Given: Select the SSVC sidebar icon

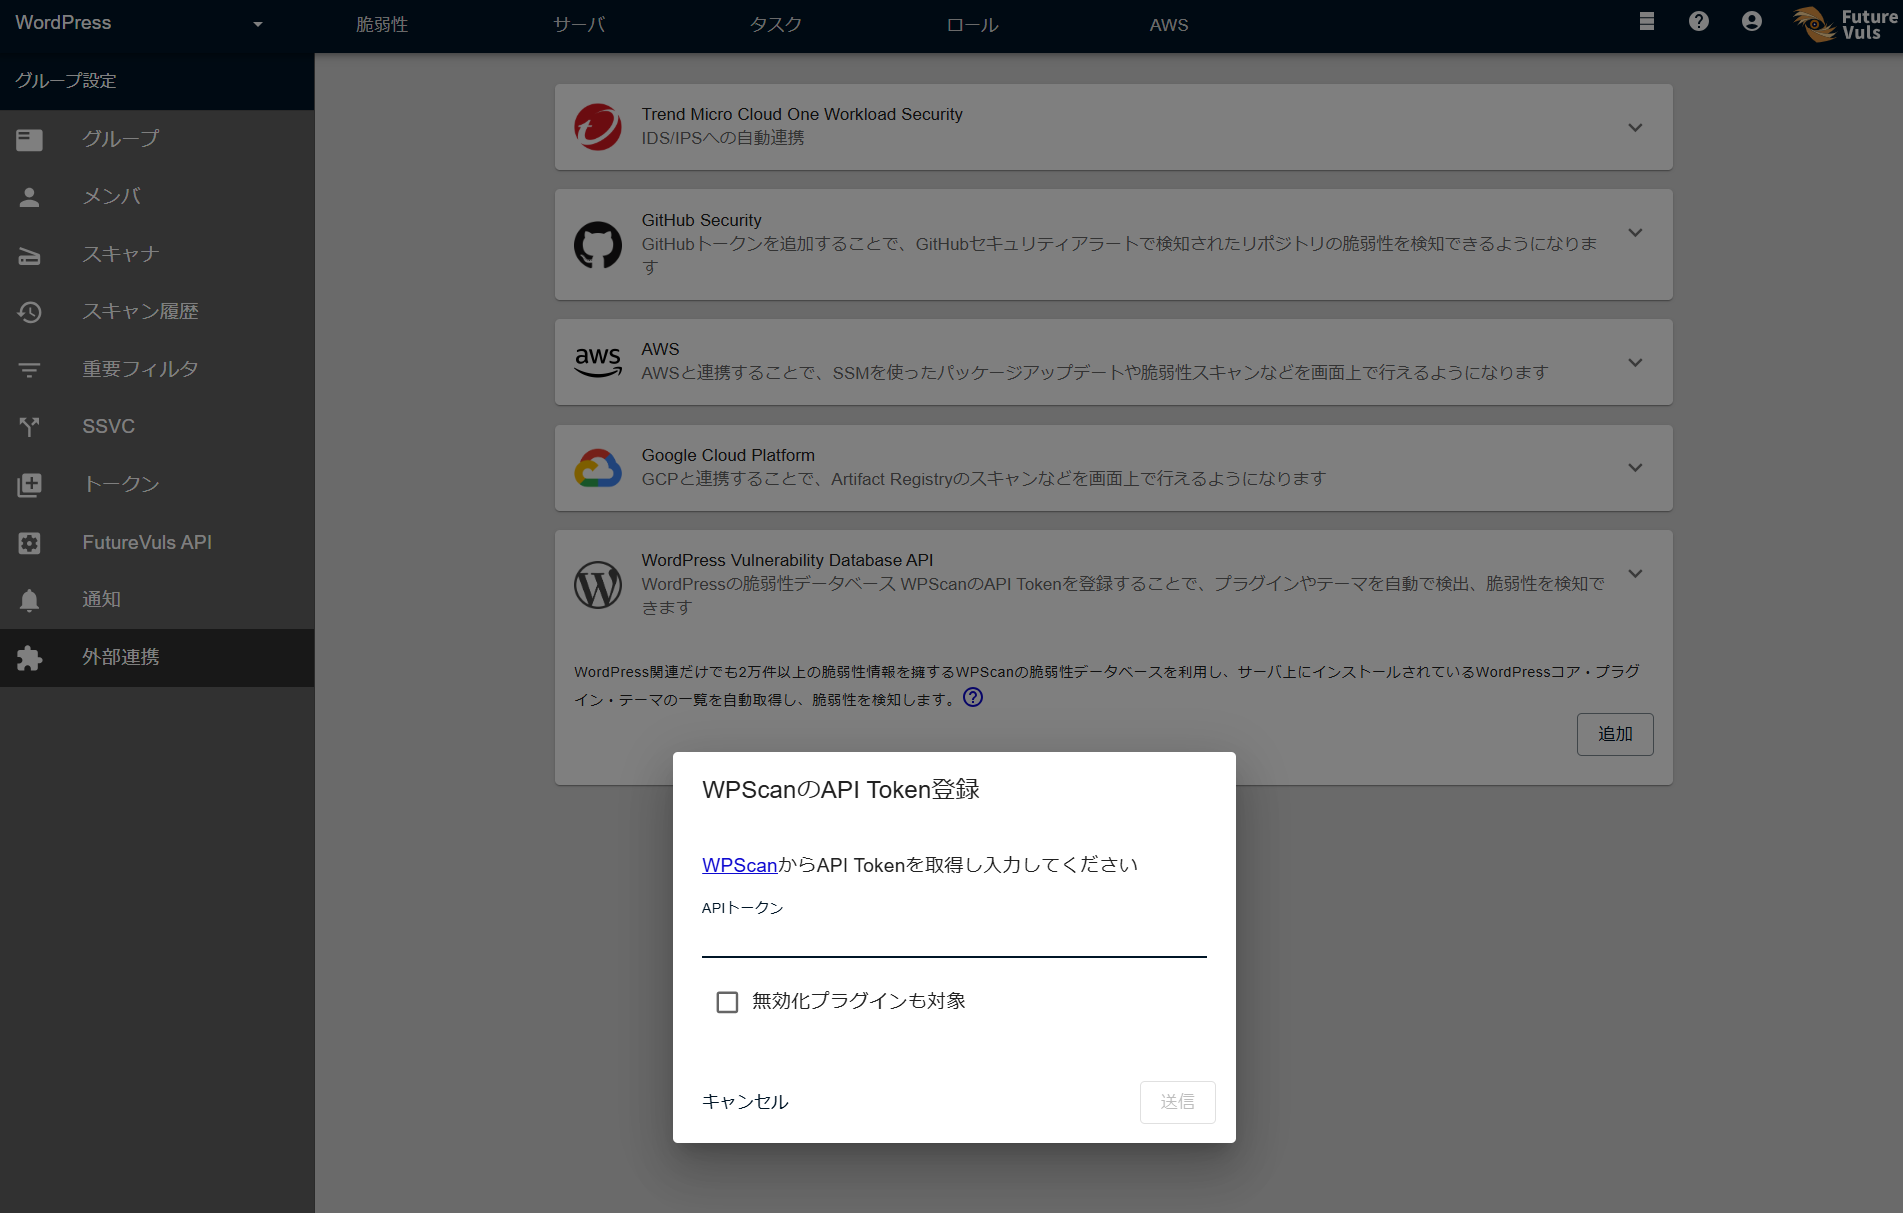Looking at the screenshot, I should click(29, 426).
